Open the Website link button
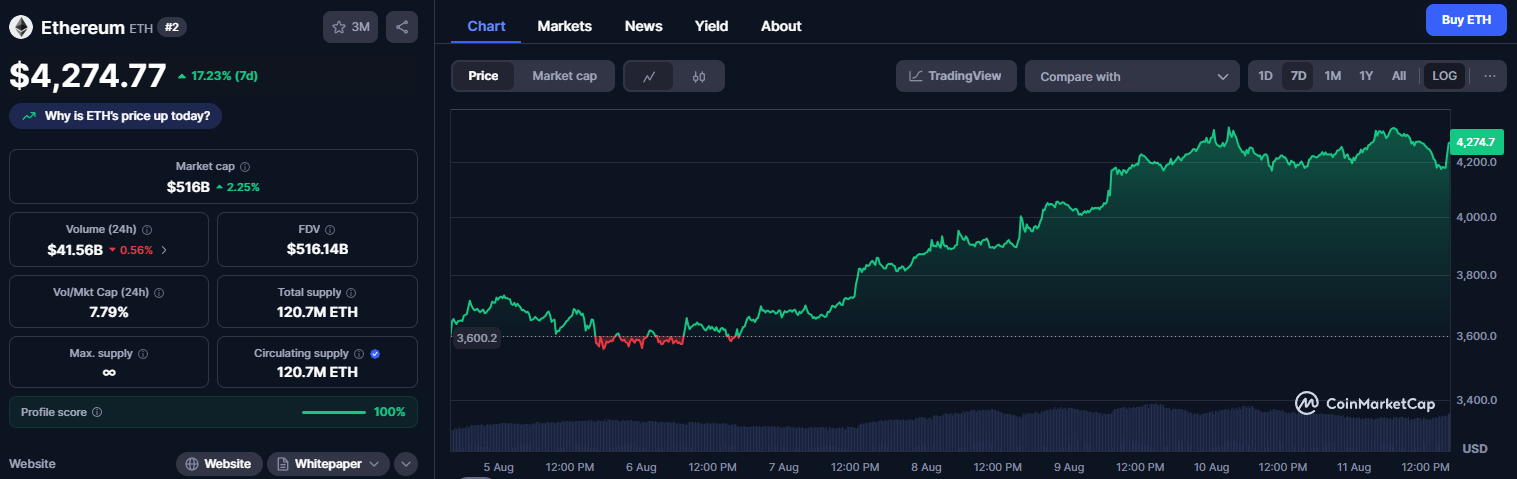1517x479 pixels. (x=219, y=464)
